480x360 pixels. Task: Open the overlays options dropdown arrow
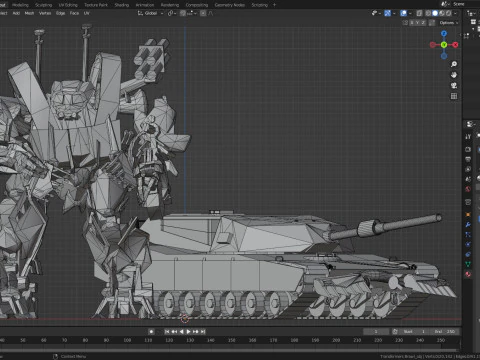click(x=410, y=13)
